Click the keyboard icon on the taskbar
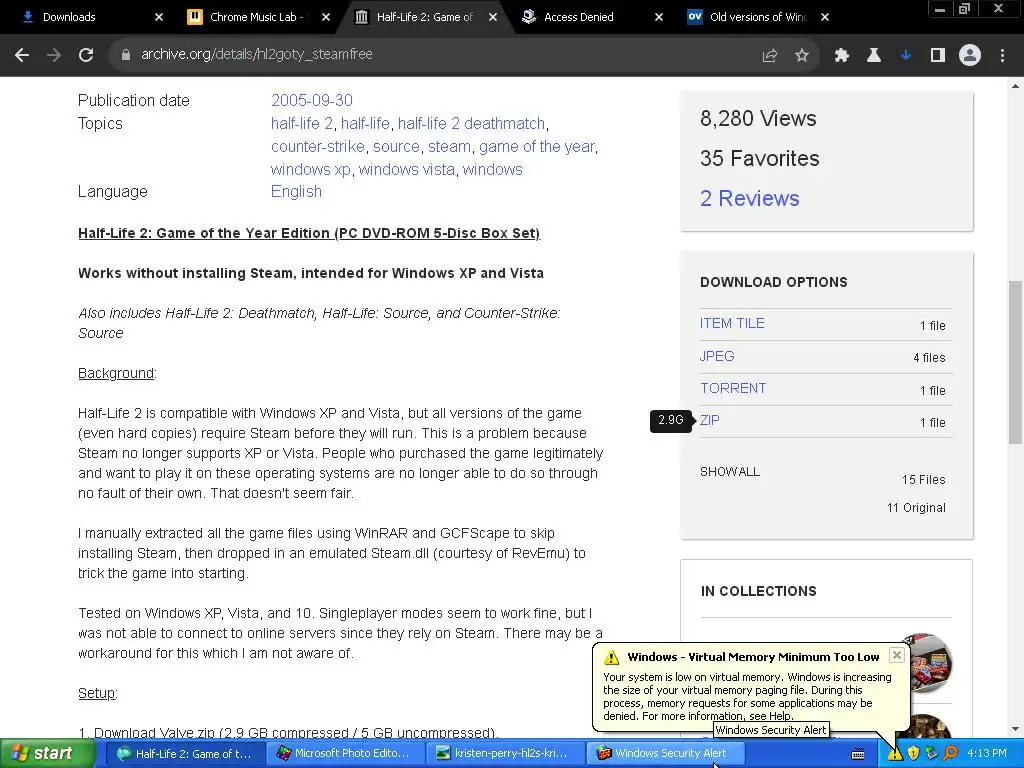1024x768 pixels. [858, 754]
